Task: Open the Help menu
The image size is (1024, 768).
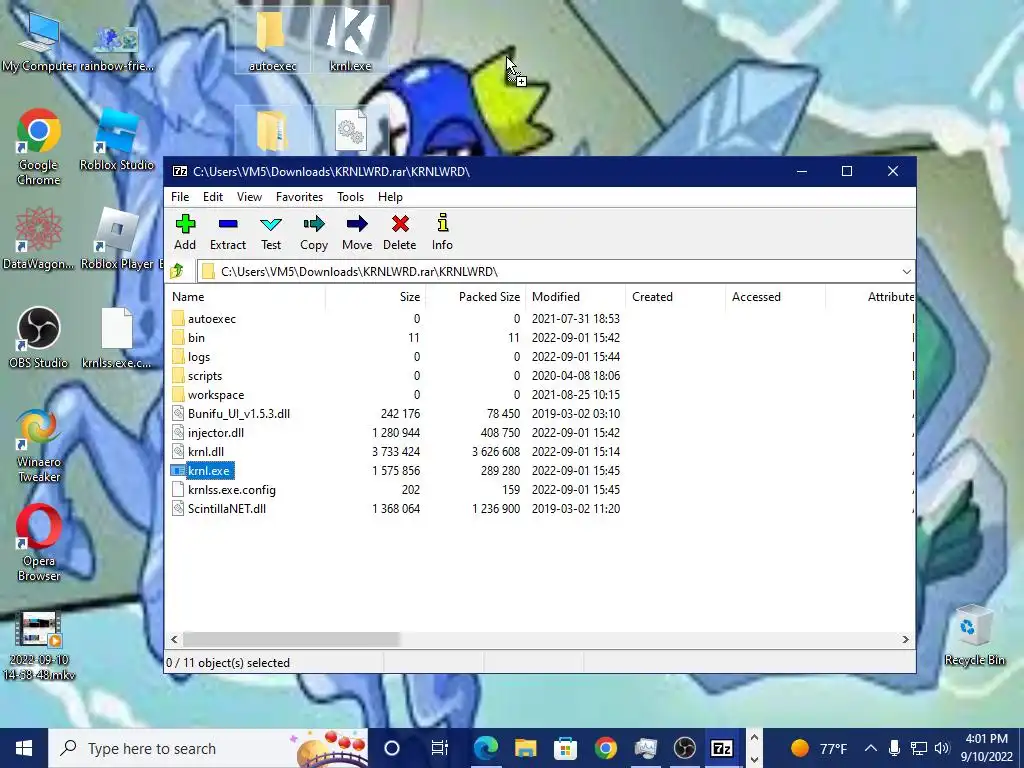Action: click(x=390, y=197)
